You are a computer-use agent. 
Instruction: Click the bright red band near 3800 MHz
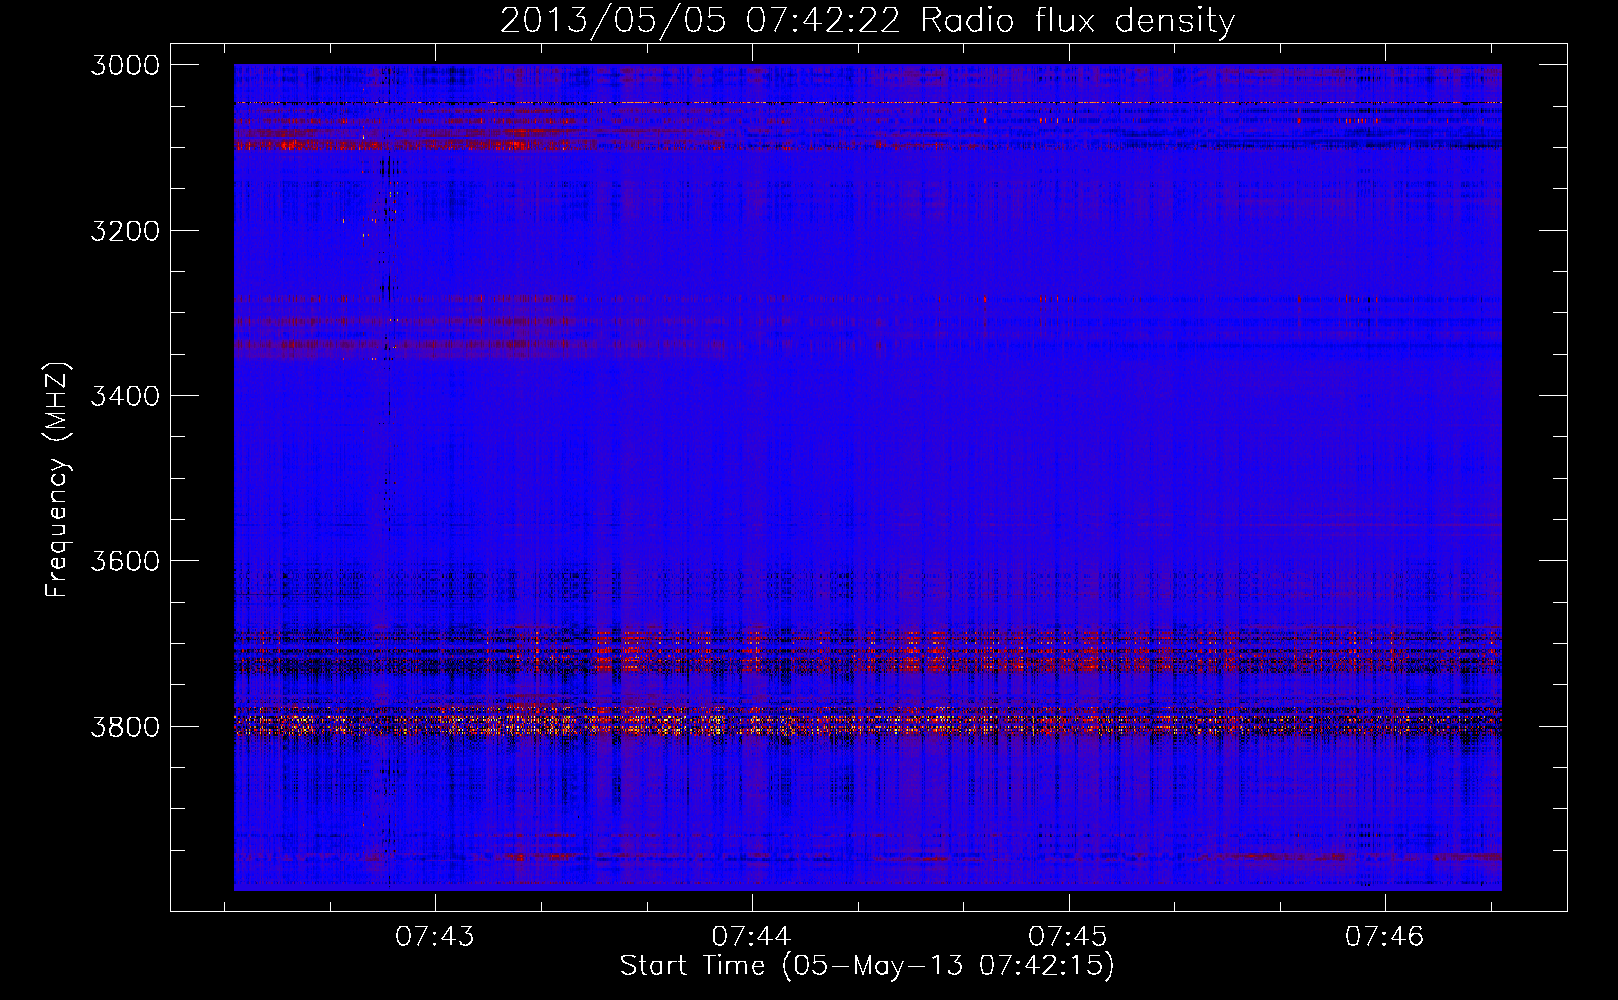point(867,721)
